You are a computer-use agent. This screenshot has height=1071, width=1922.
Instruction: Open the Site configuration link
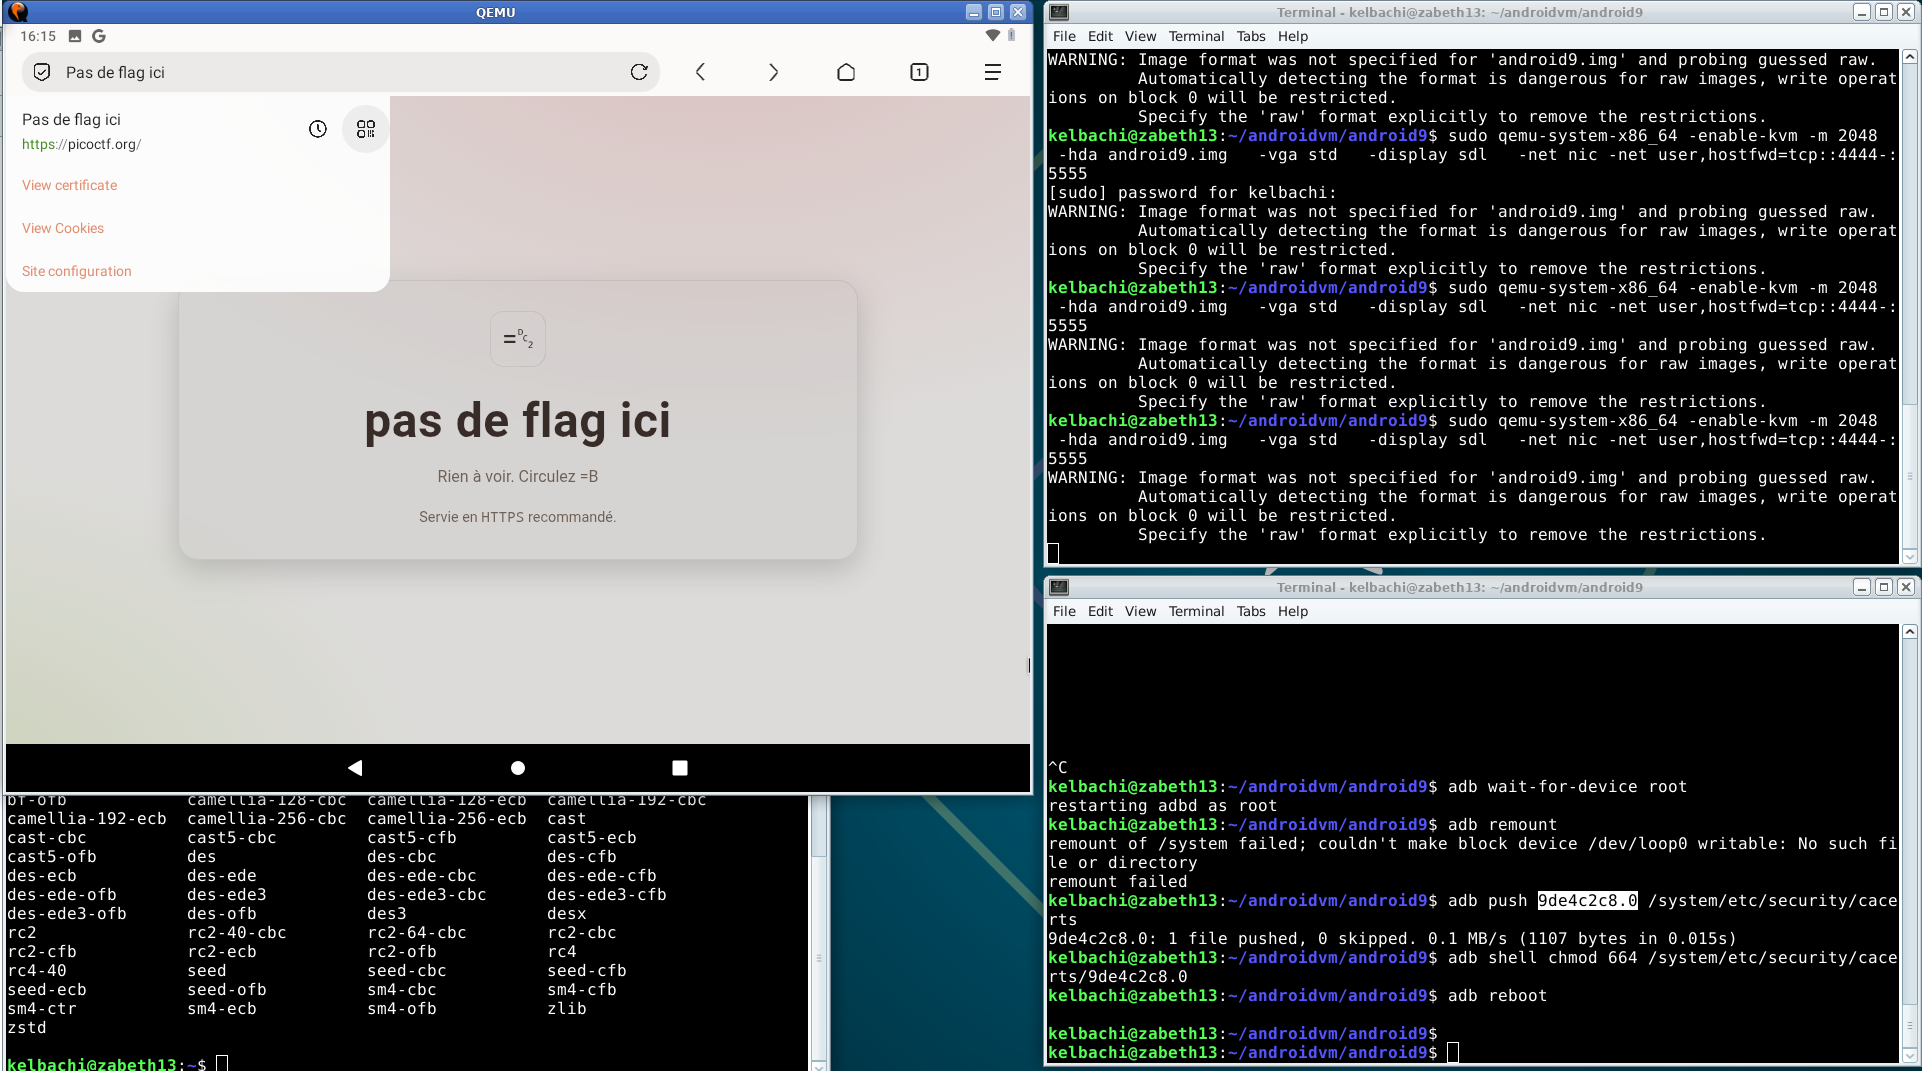coord(77,271)
